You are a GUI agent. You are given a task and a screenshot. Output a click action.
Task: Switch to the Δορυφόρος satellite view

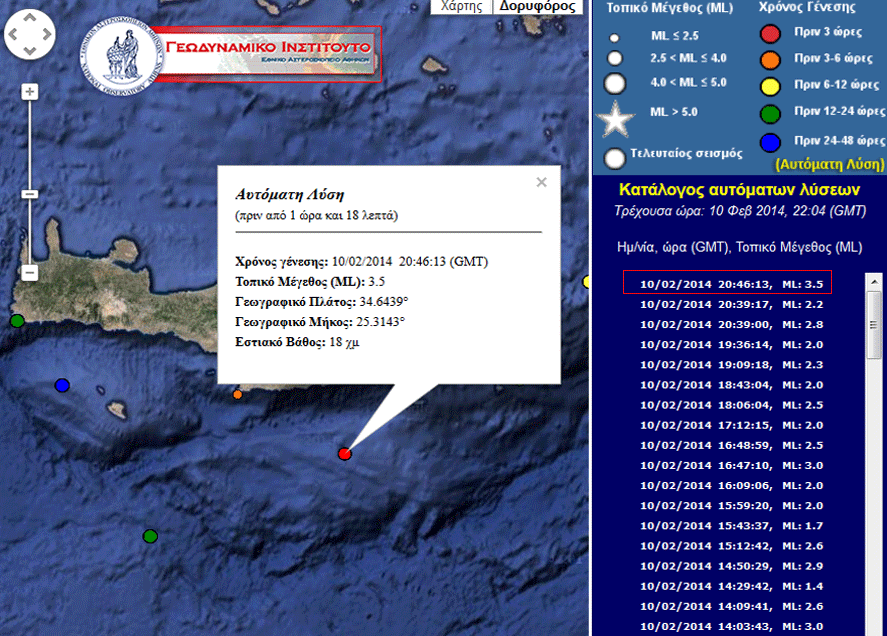click(x=538, y=6)
